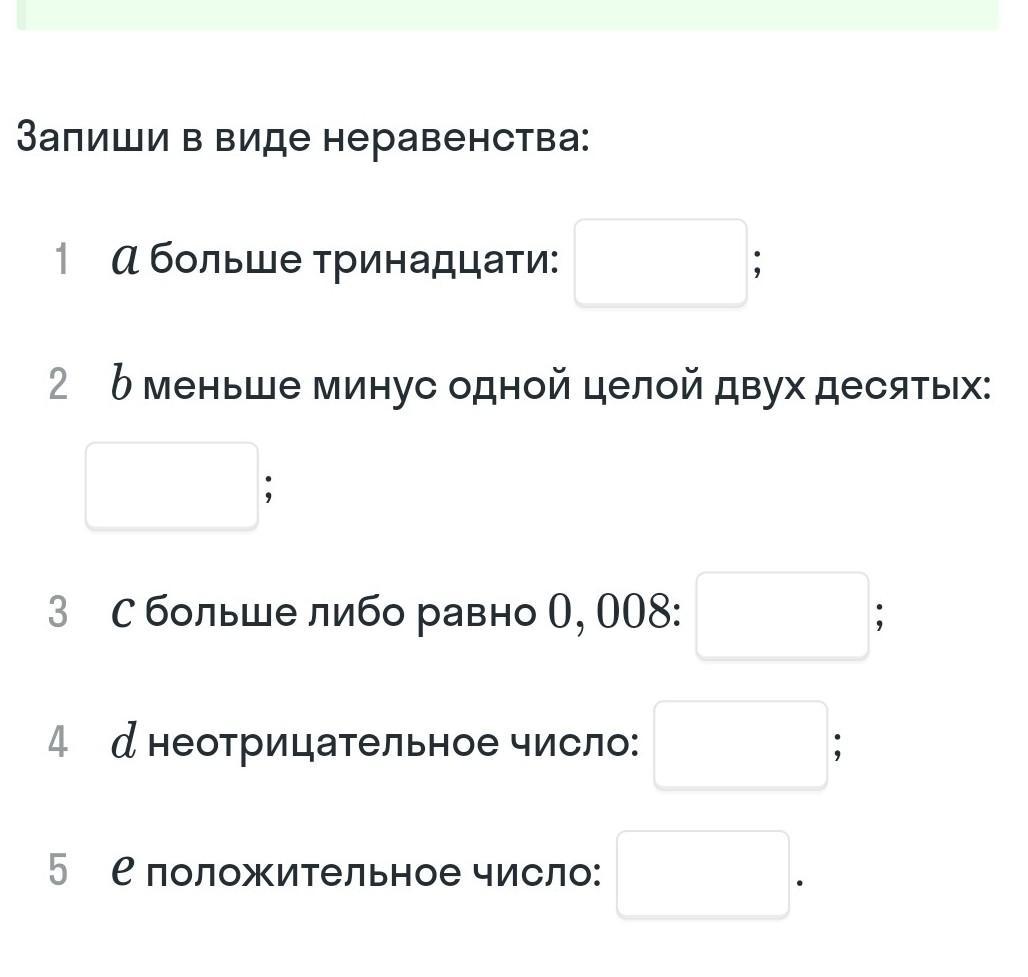Viewport: 1028px width, 977px height.
Task: Focus the answer field under the b inequality
Action: pos(172,485)
